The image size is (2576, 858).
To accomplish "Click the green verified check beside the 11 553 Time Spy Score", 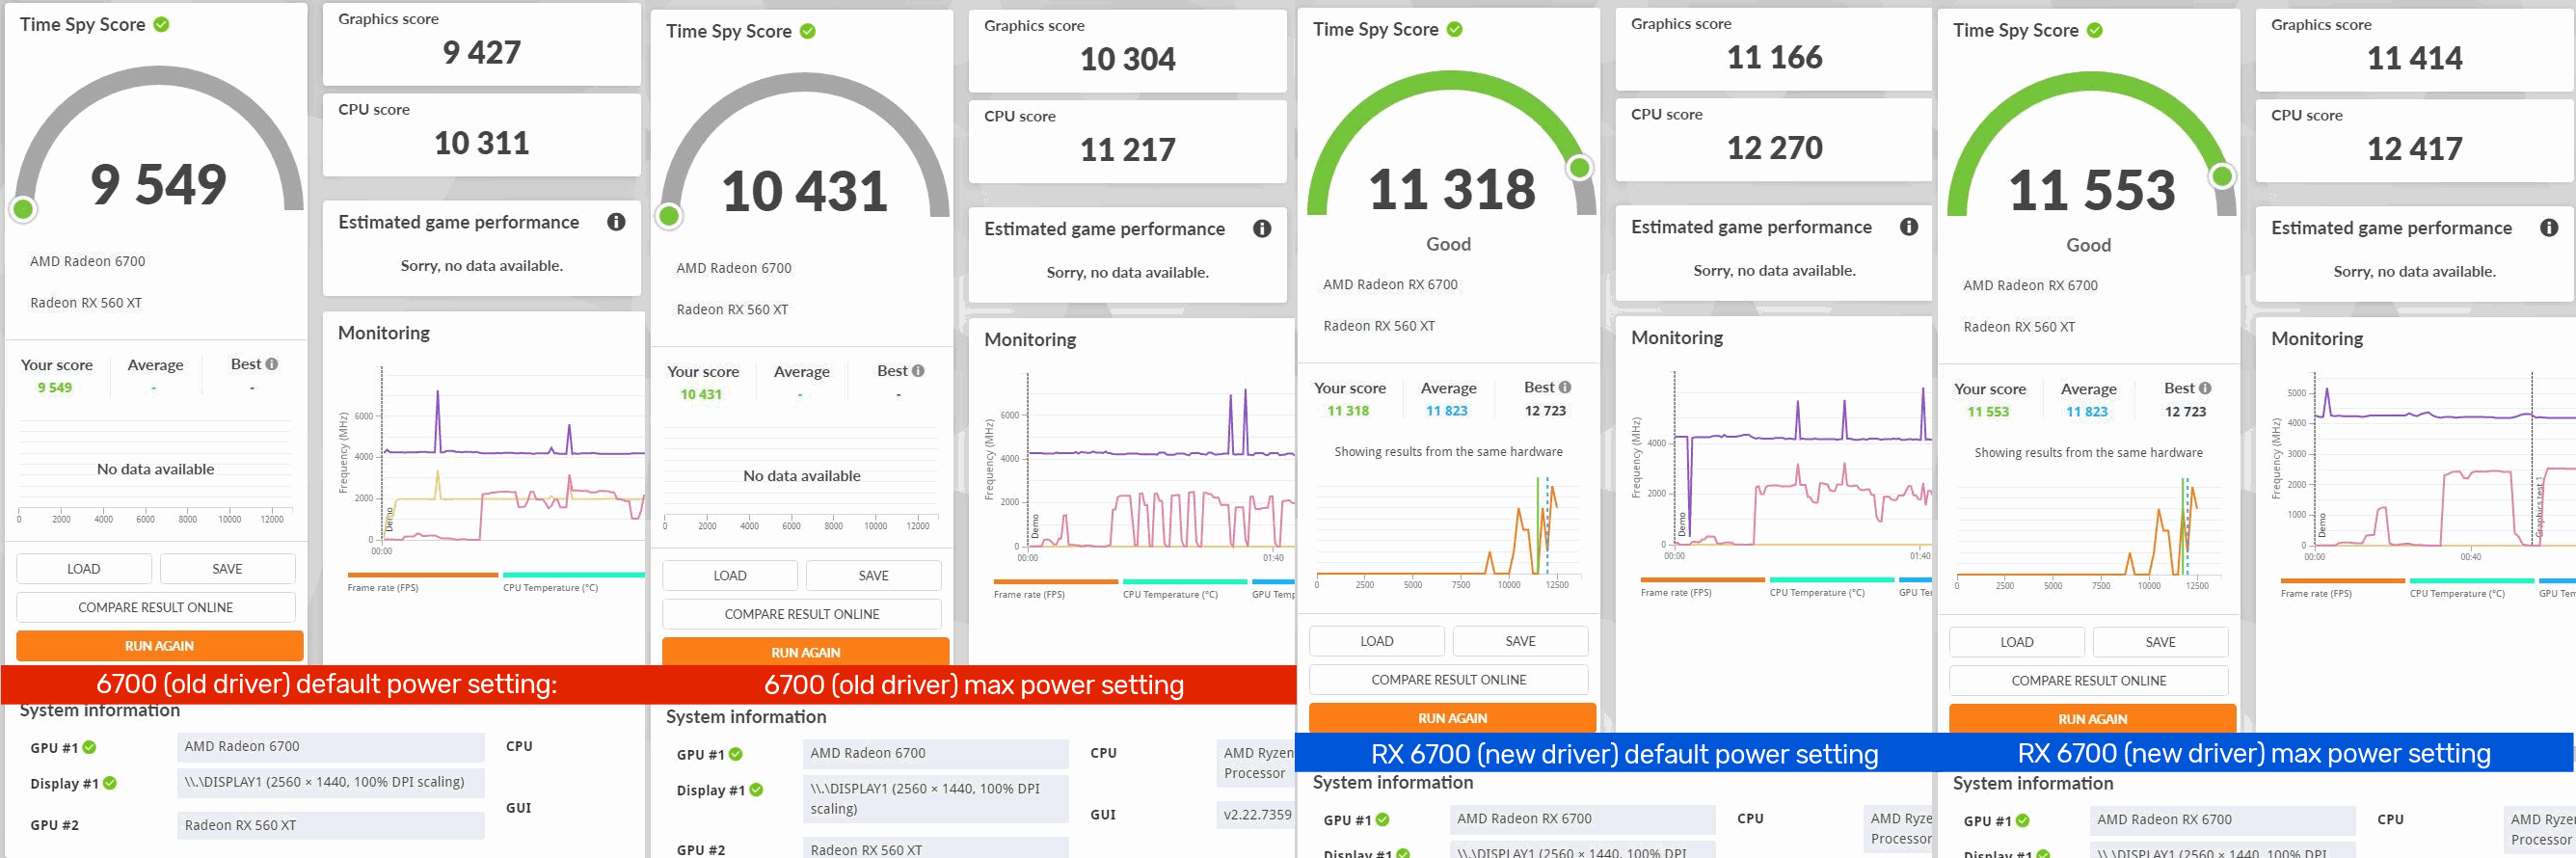I will tap(2095, 30).
